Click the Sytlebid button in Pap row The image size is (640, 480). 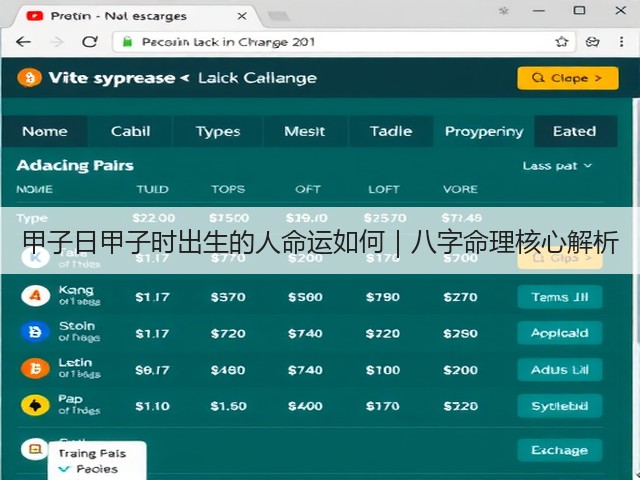click(x=560, y=406)
